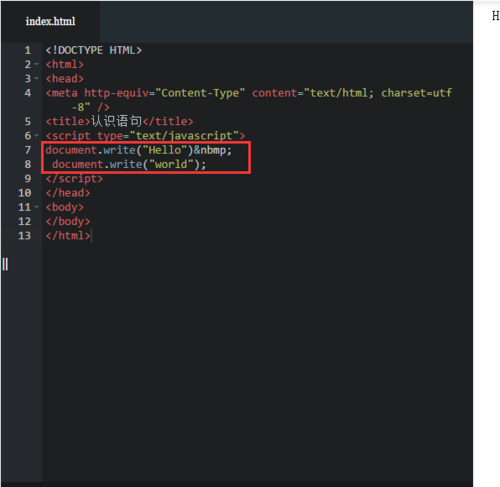Click line number 13 in the gutter
The image size is (500, 487).
[24, 236]
